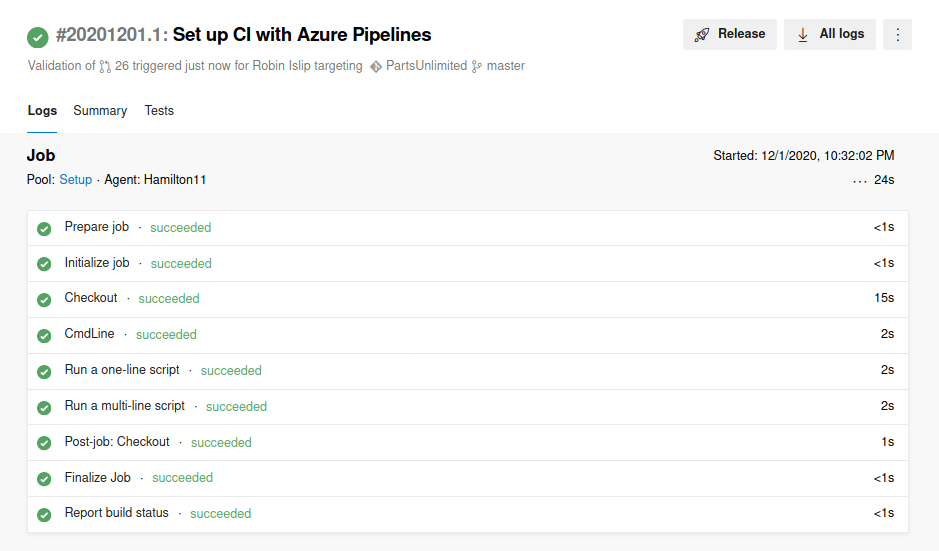Image resolution: width=939 pixels, height=551 pixels.
Task: Click the Run a one-line script status icon
Action: tap(44, 371)
